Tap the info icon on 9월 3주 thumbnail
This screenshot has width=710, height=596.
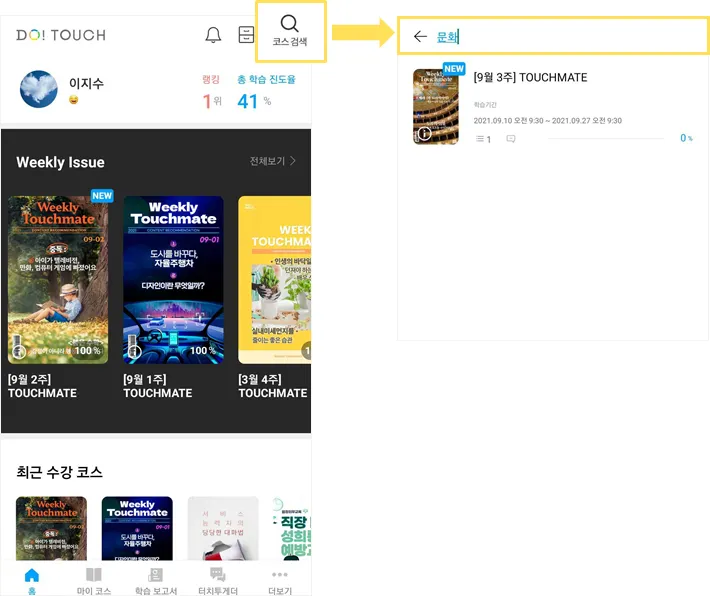click(424, 134)
